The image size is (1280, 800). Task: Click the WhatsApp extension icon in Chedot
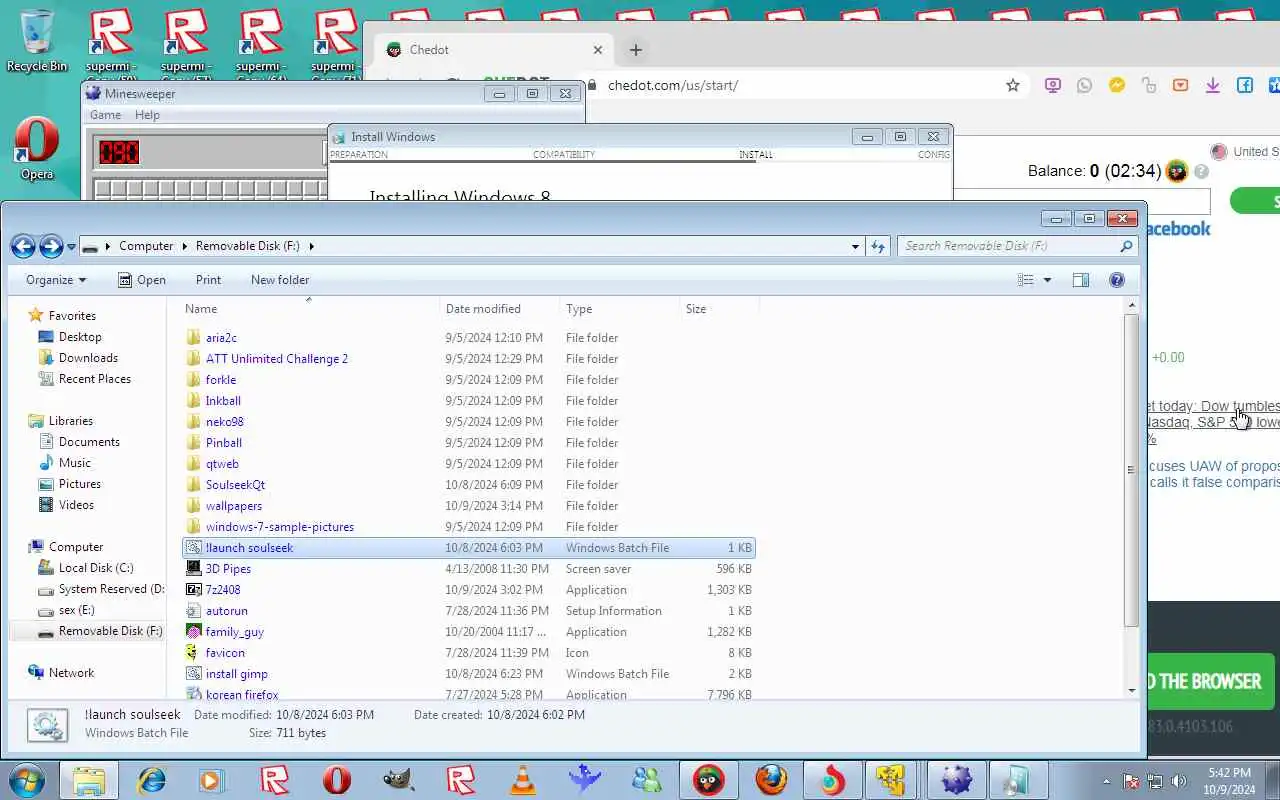[1085, 86]
